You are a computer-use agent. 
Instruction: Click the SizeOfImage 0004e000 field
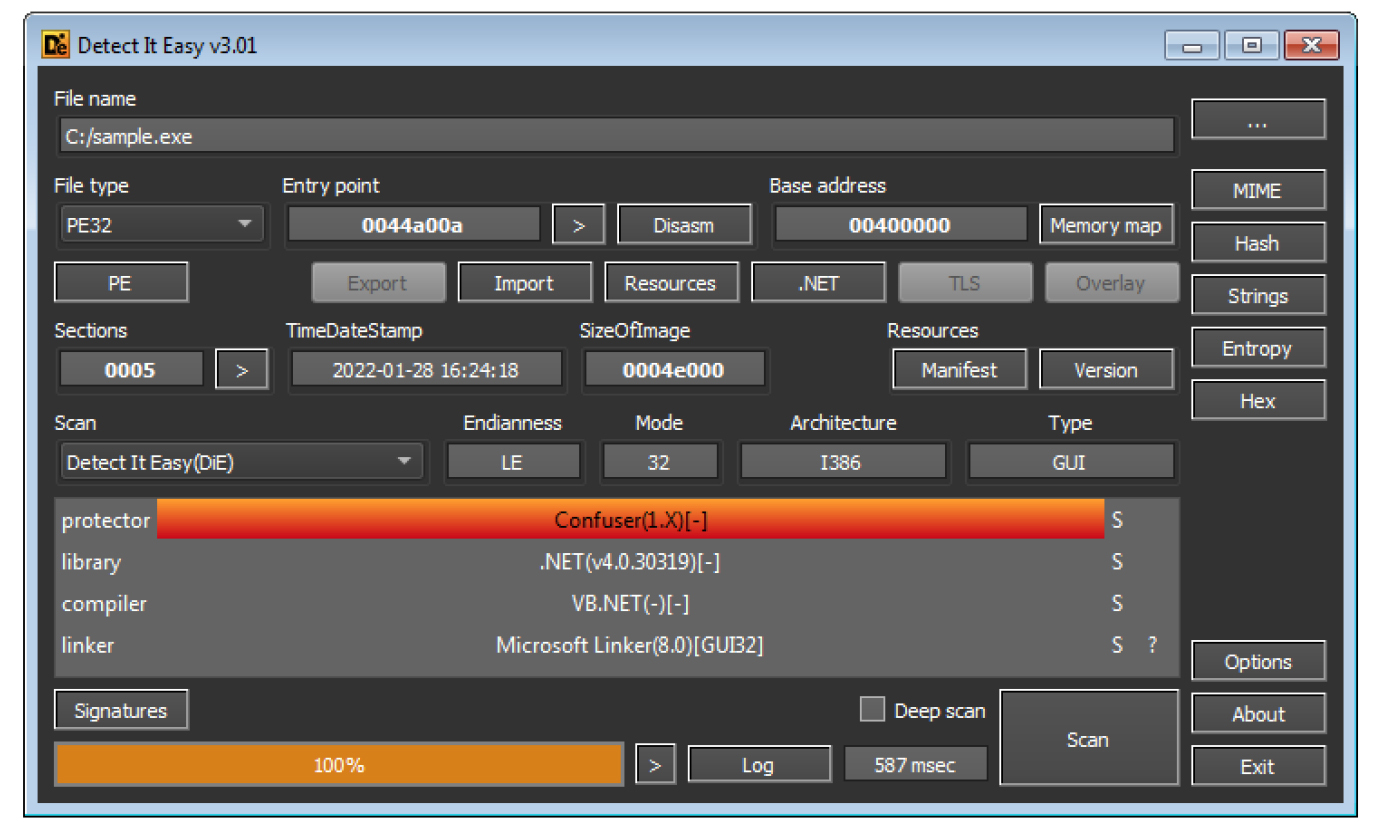[674, 370]
